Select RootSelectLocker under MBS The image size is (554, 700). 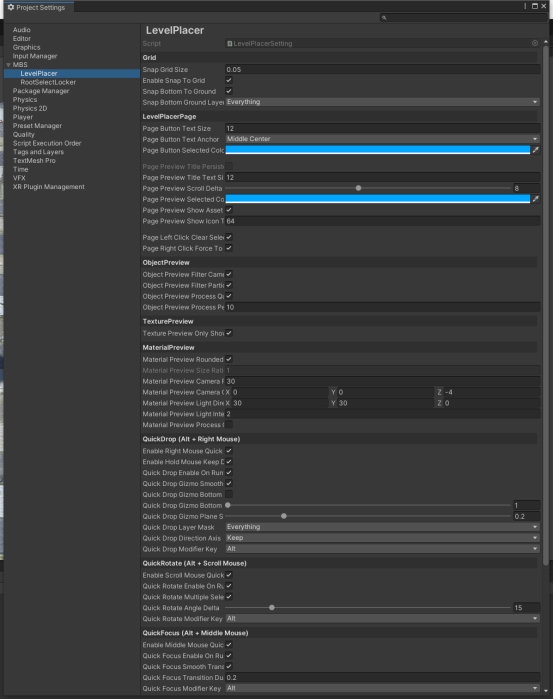[48, 82]
